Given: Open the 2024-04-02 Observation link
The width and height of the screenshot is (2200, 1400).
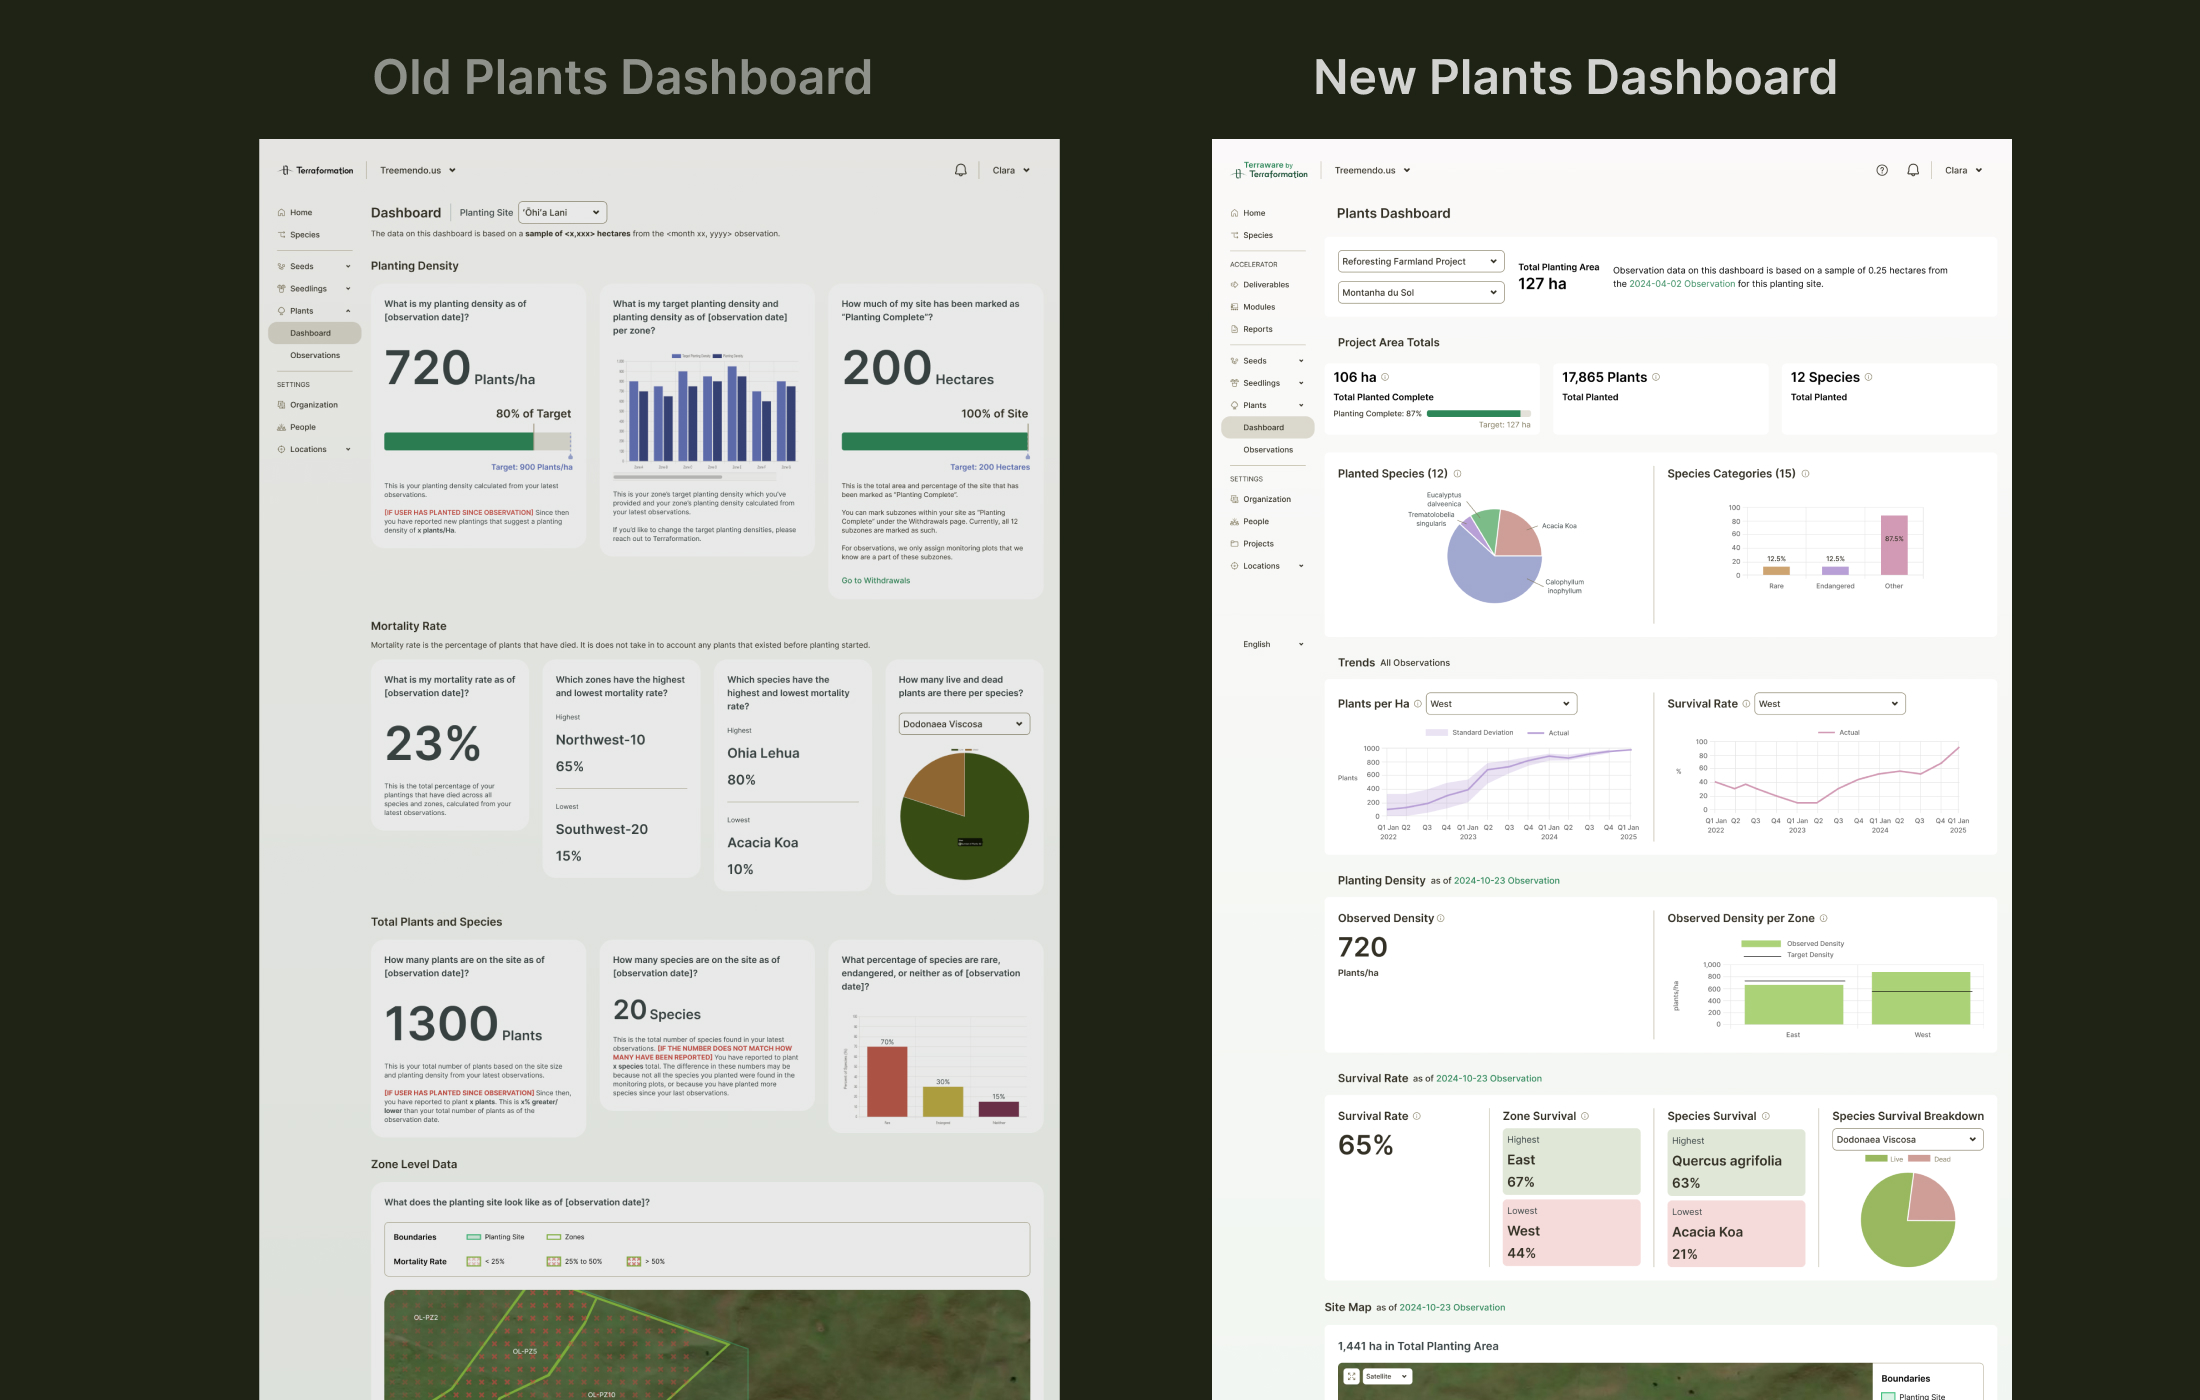Looking at the screenshot, I should click(x=1682, y=283).
